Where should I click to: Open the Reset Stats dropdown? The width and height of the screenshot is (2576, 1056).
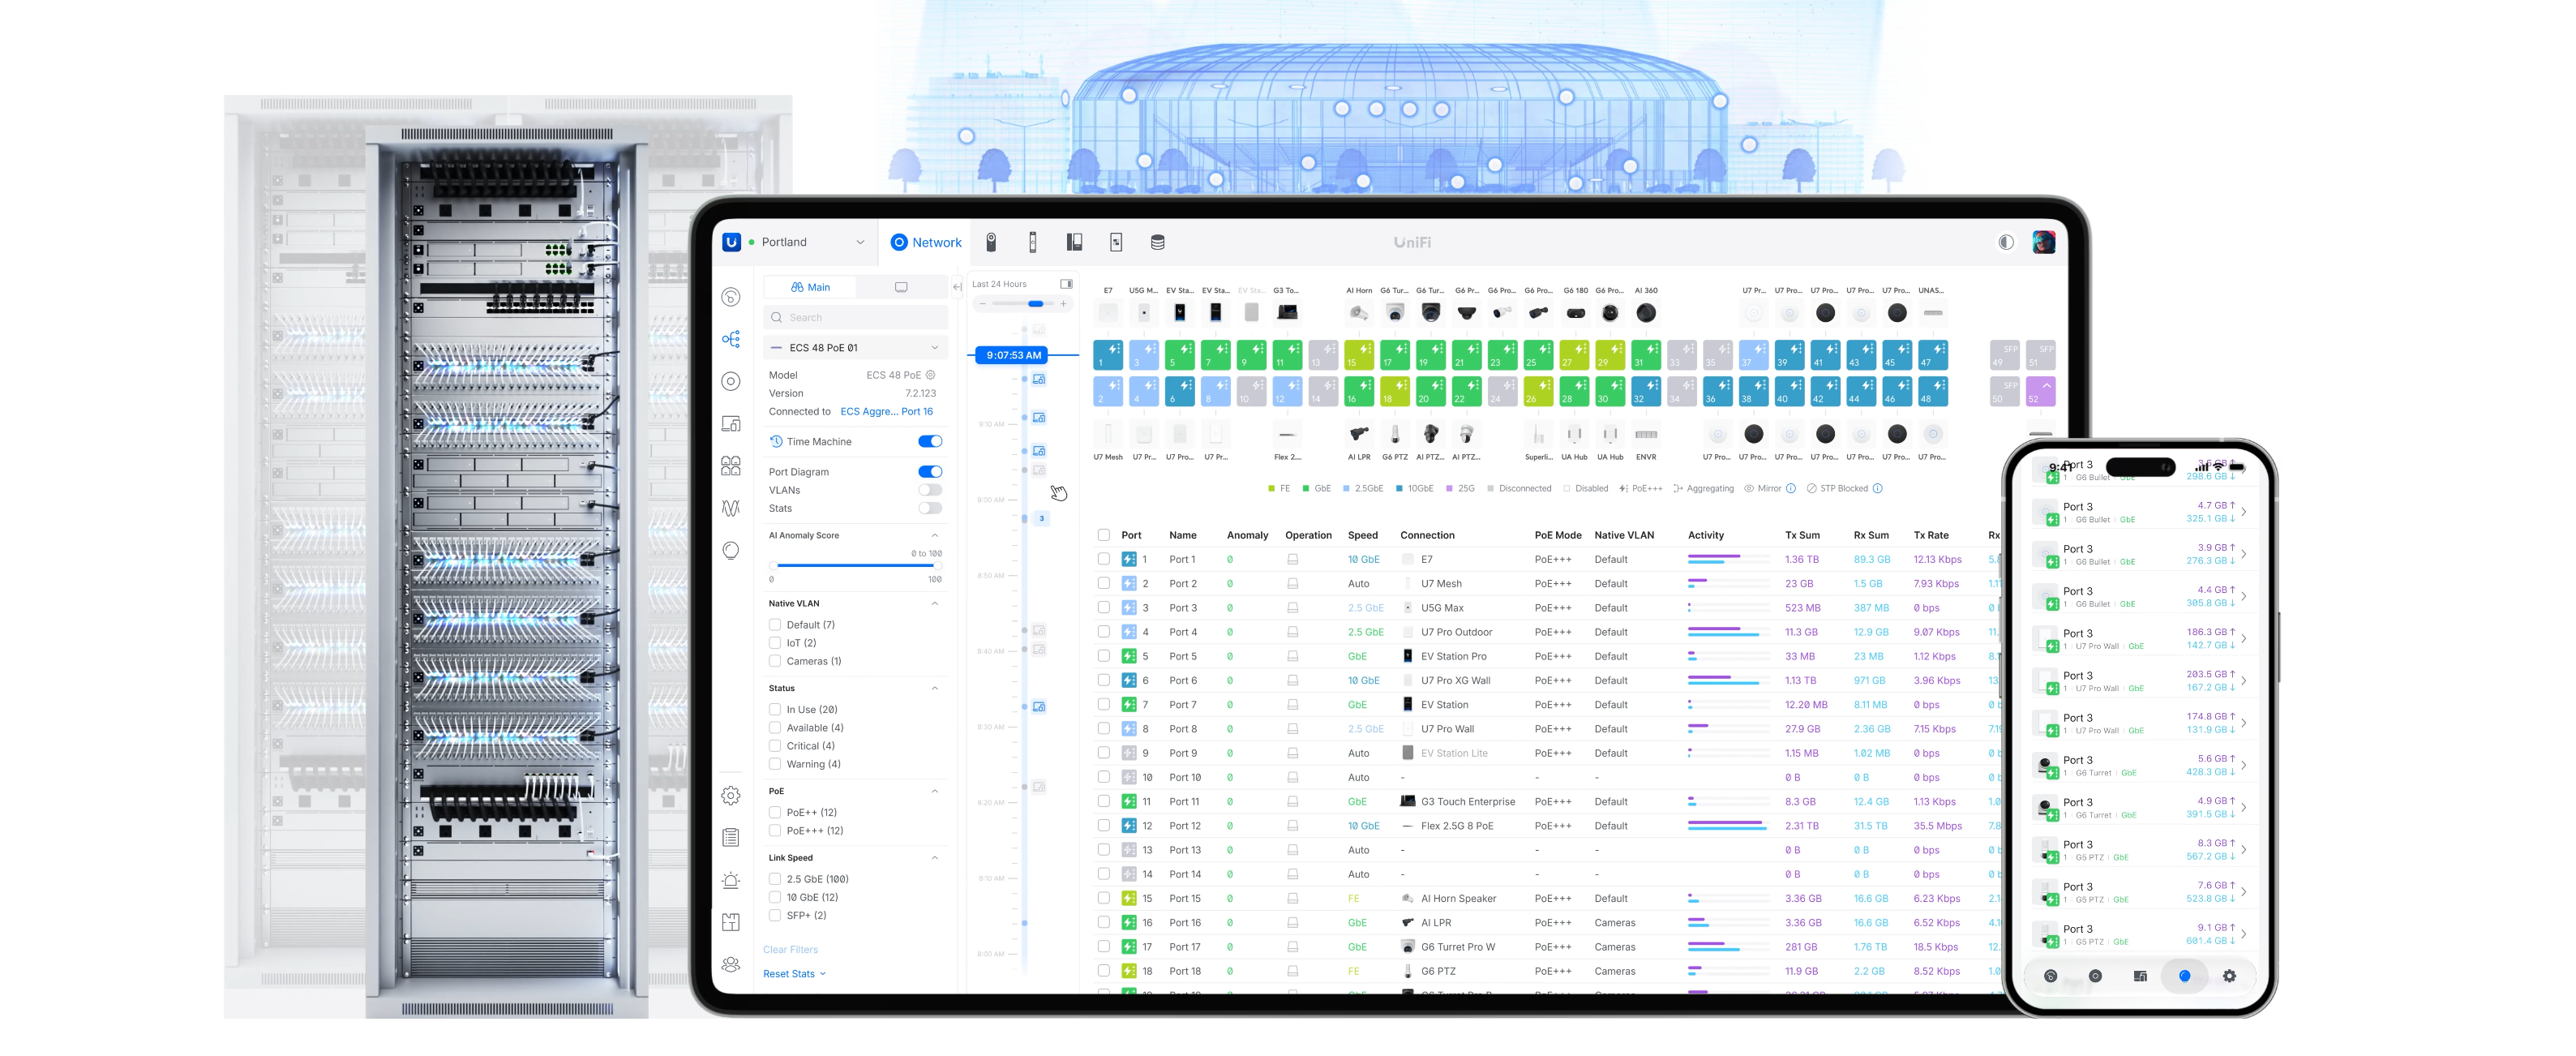[x=794, y=974]
